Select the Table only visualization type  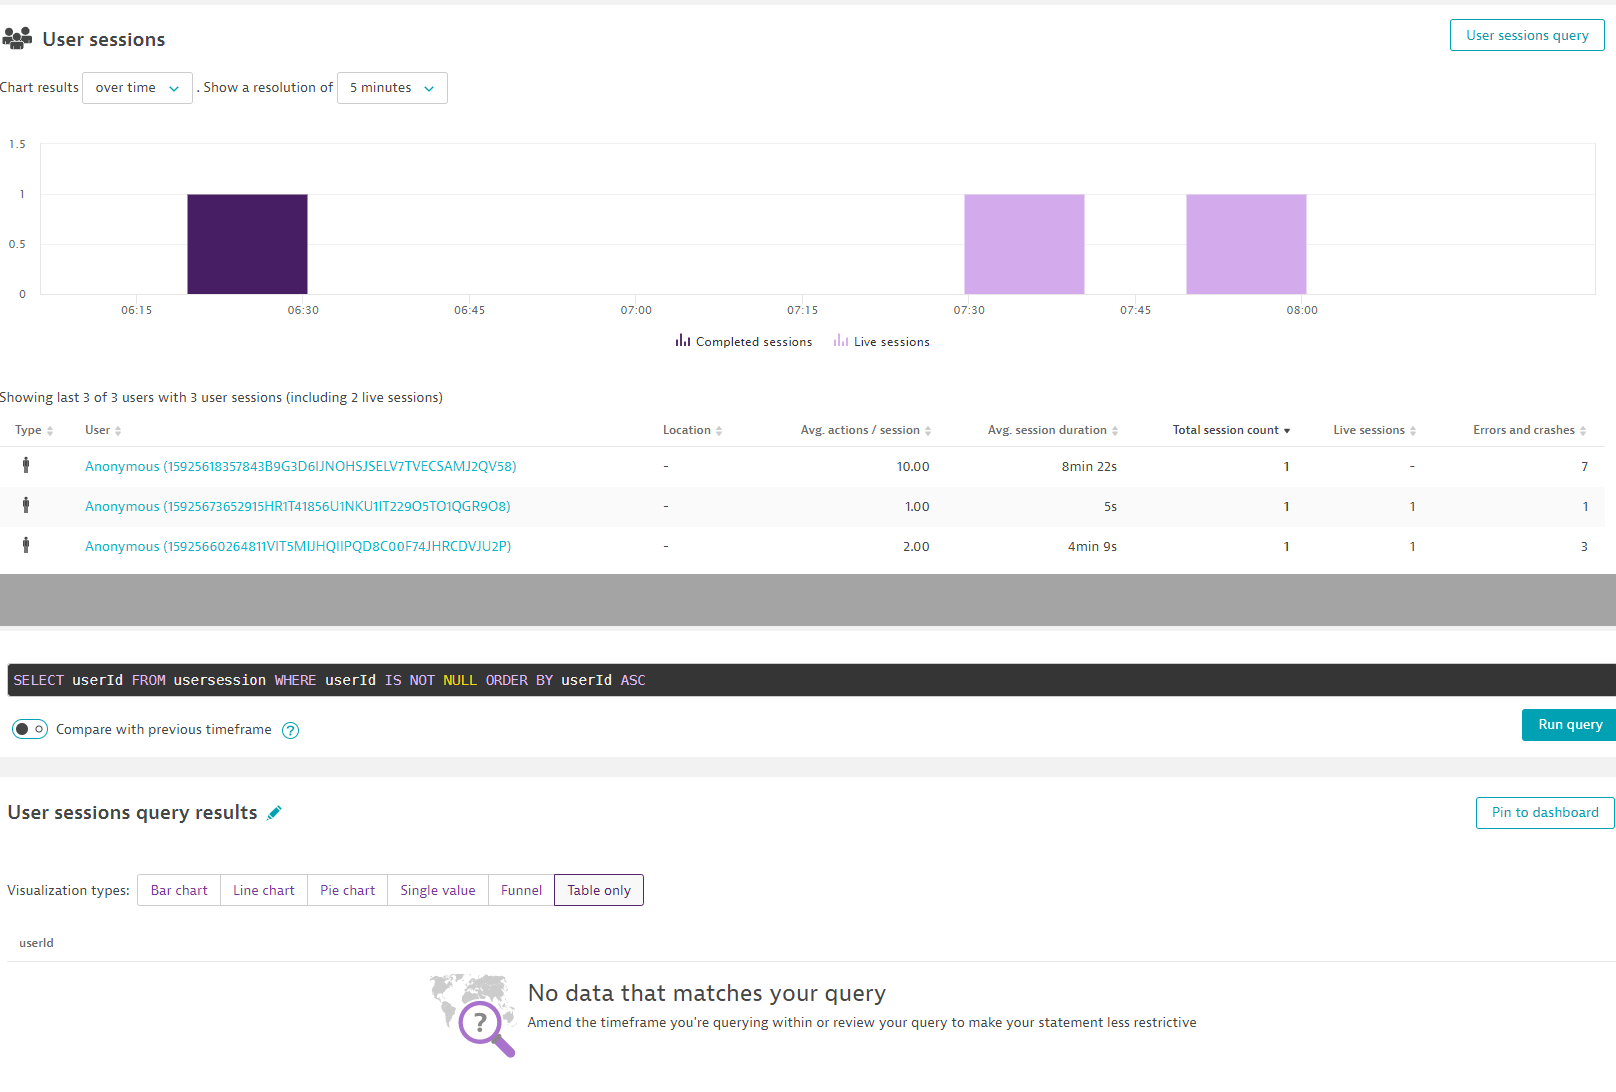pos(599,890)
